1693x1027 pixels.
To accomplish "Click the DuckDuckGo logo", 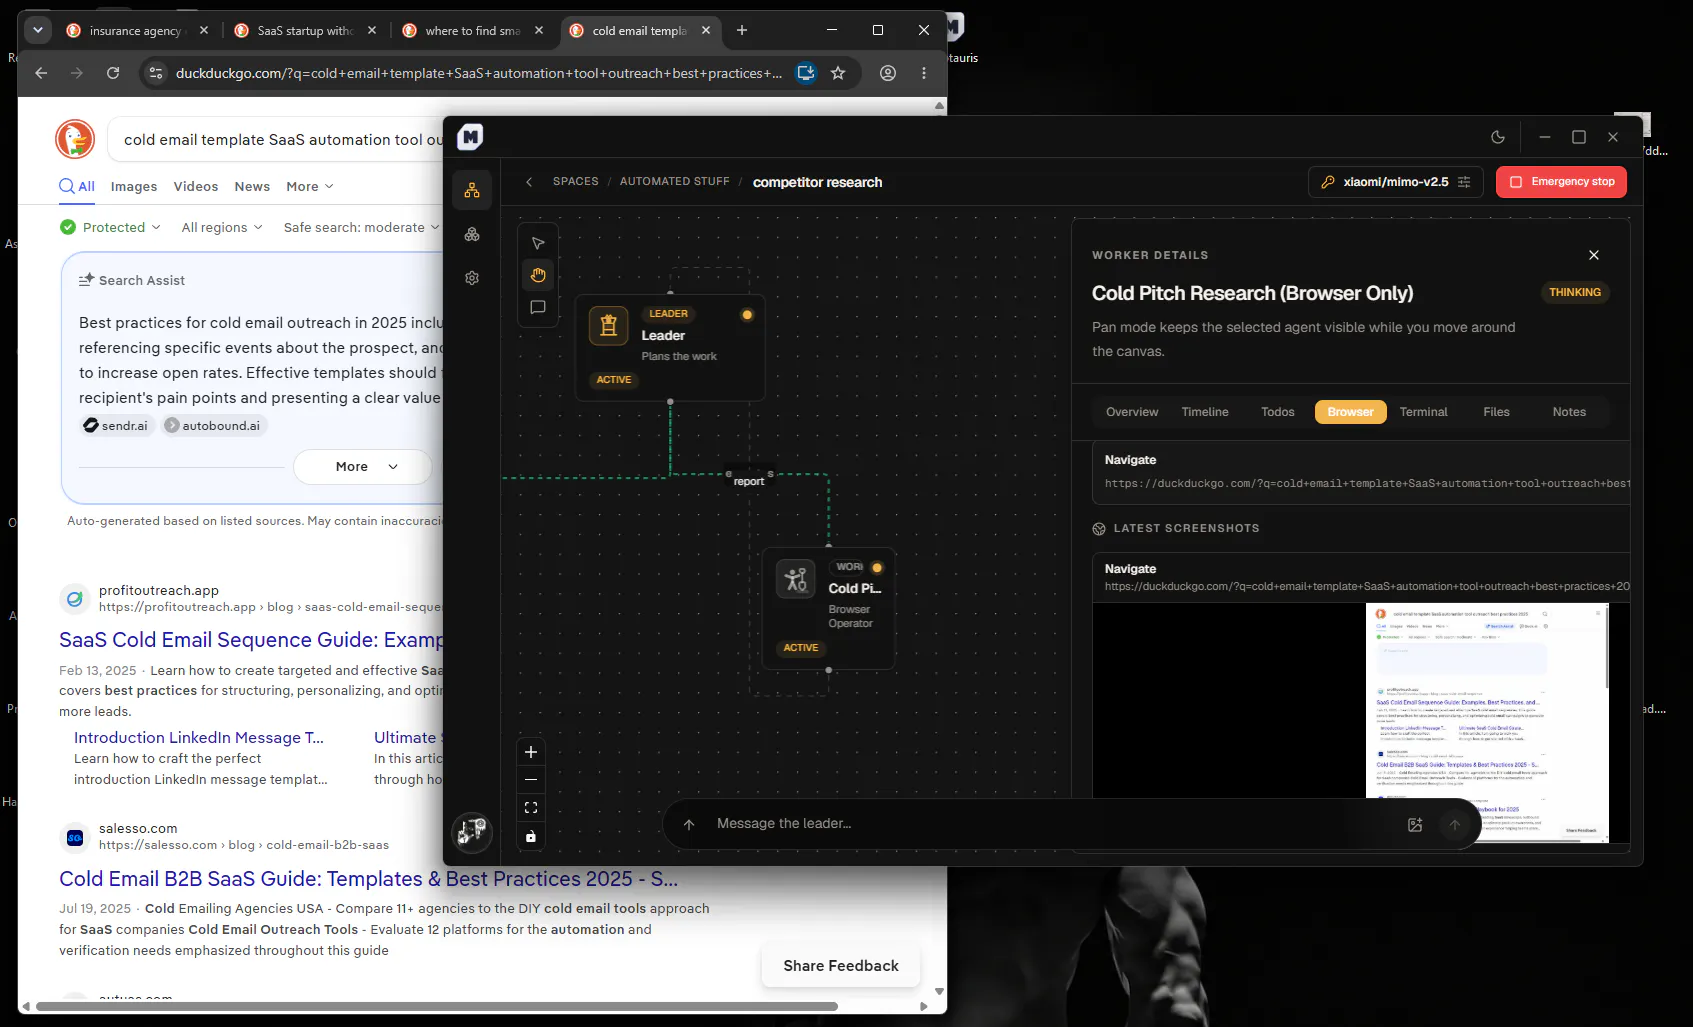I will click(75, 139).
